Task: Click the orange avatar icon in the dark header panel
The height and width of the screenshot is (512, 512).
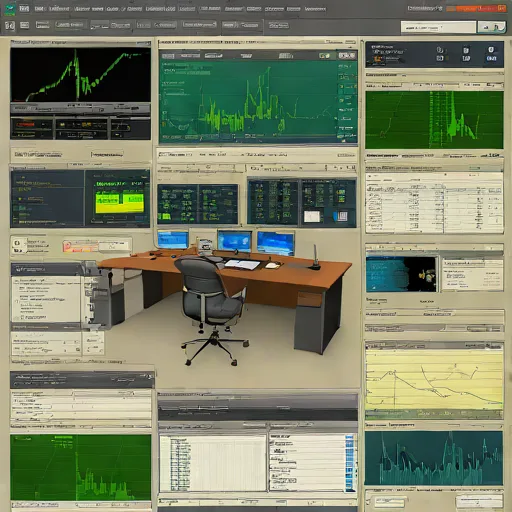Action: point(378,60)
